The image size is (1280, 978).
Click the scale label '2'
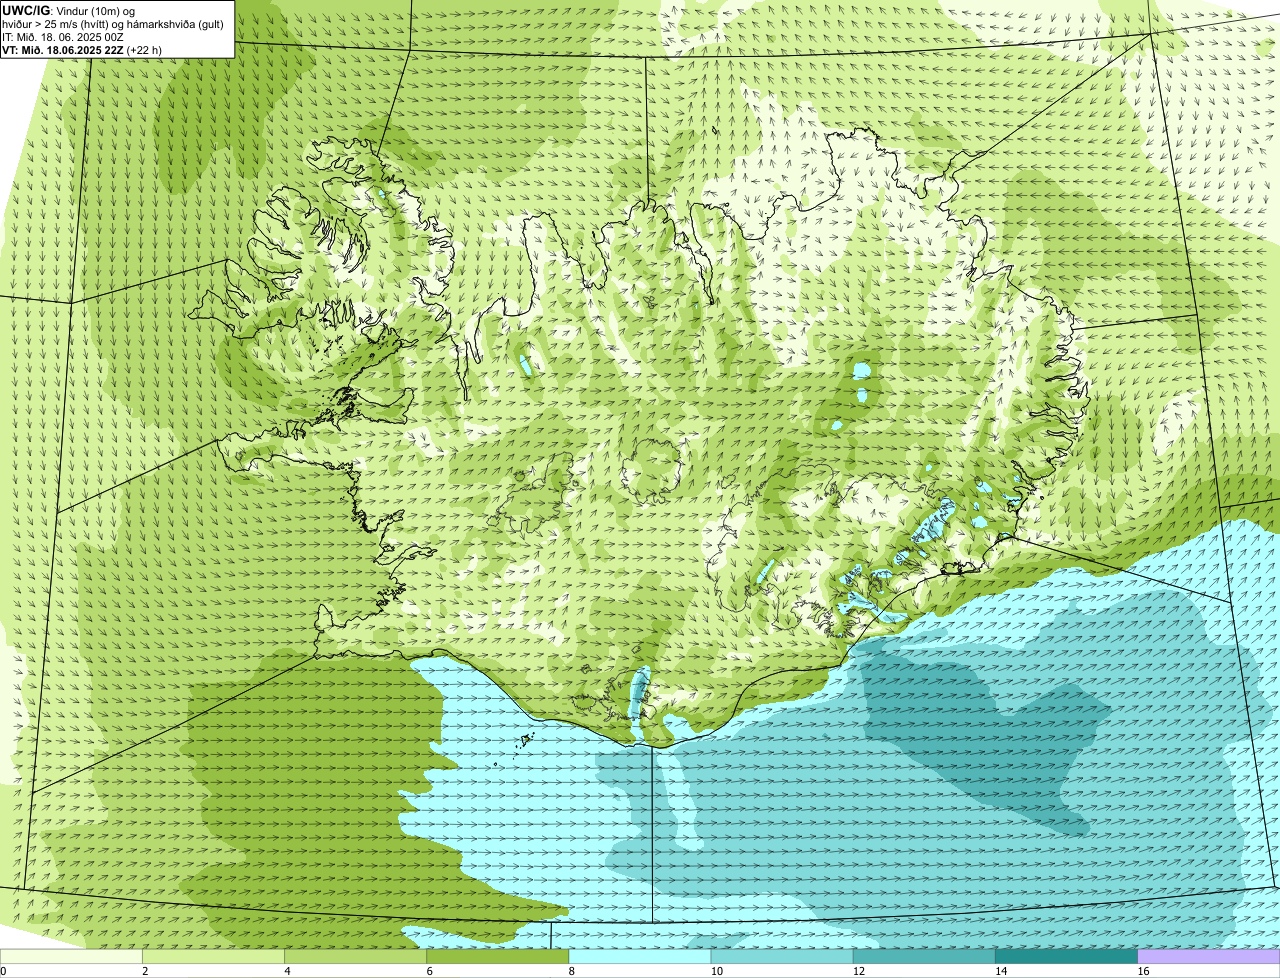click(x=145, y=971)
